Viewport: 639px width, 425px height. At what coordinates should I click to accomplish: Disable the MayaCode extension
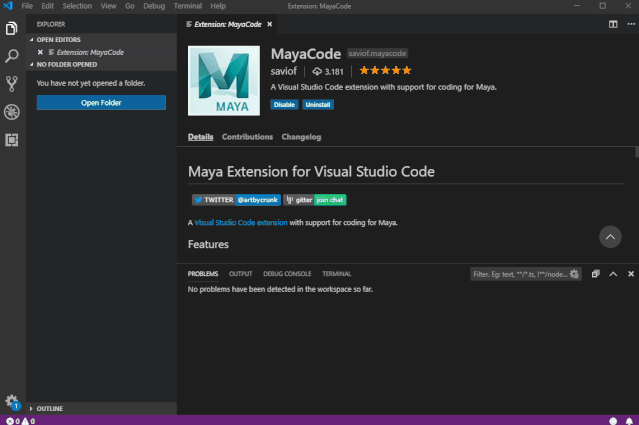[284, 105]
